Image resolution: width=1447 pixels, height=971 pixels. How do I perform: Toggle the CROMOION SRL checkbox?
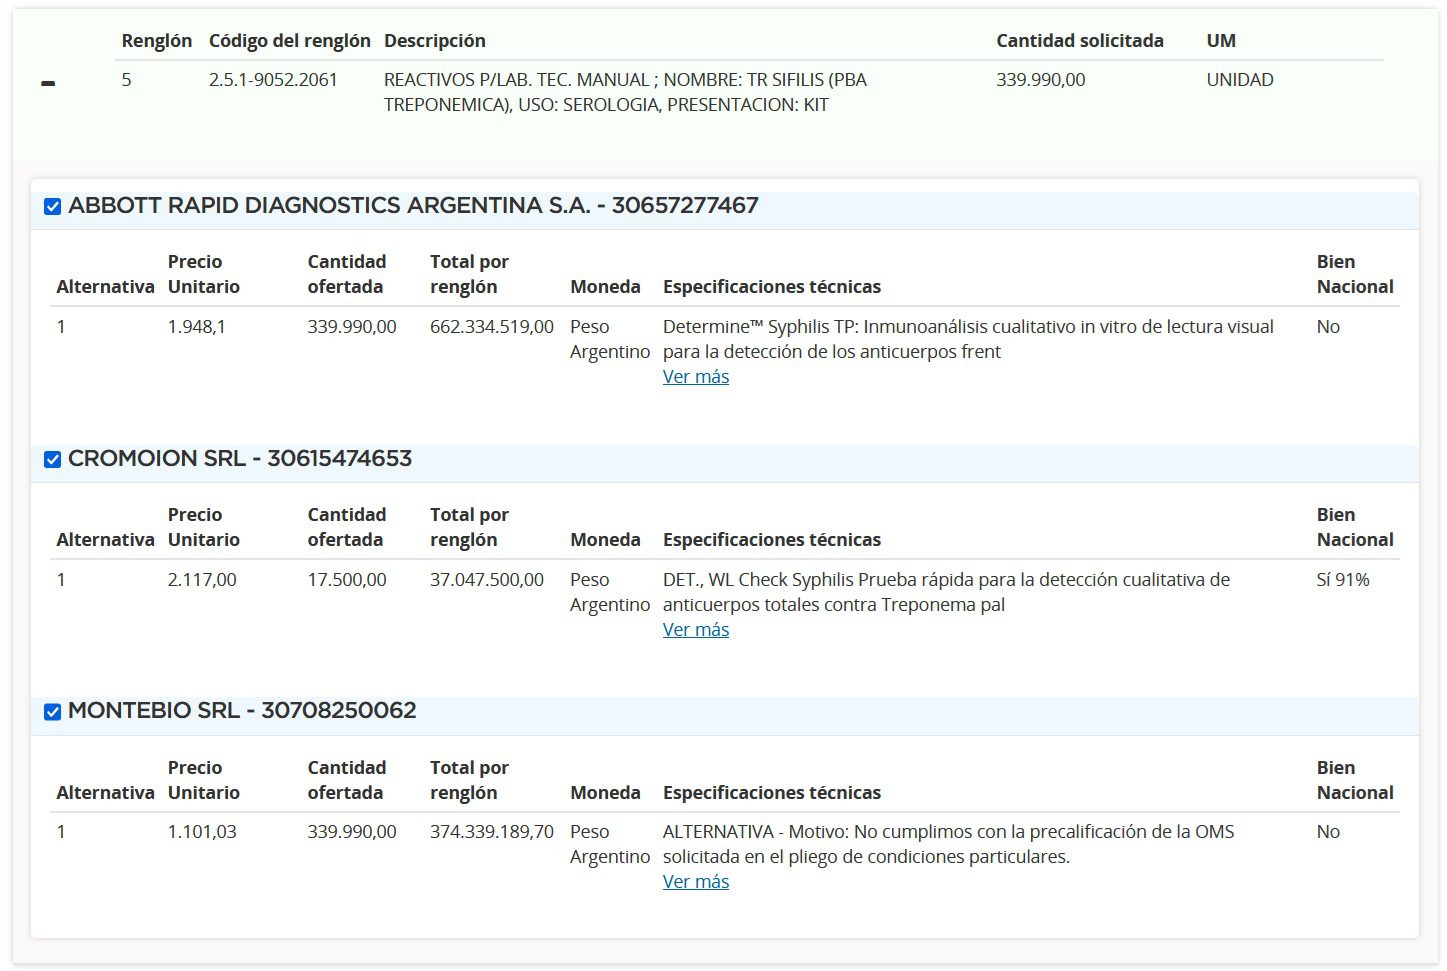53,460
